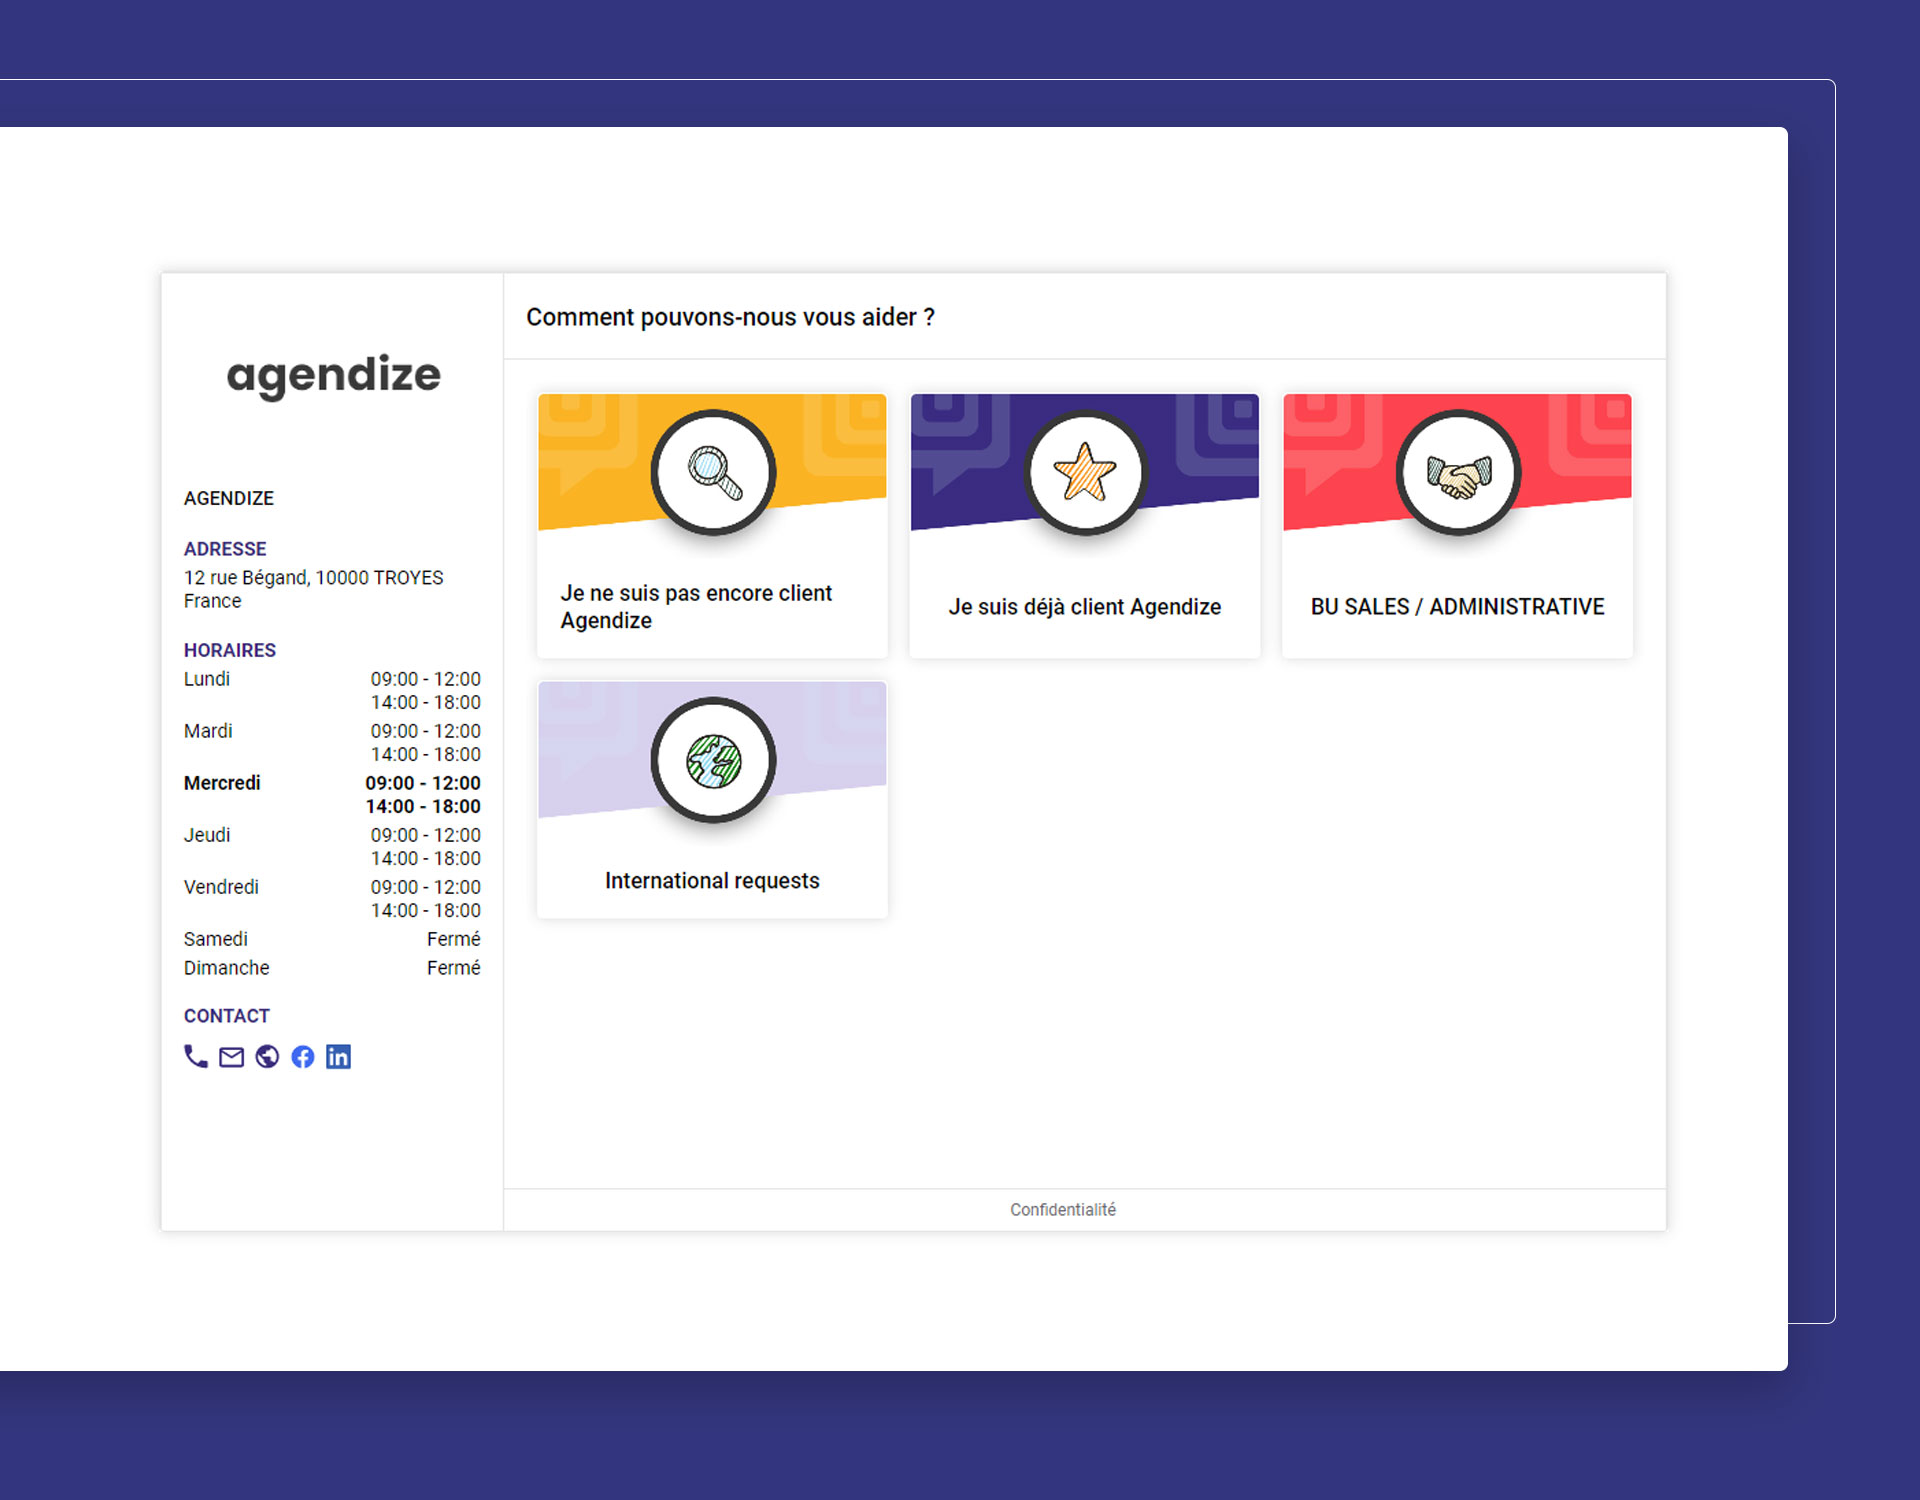Click the address "12 rue Bégand, 10000 TROYES"
Image resolution: width=1920 pixels, height=1500 pixels.
pos(312,577)
